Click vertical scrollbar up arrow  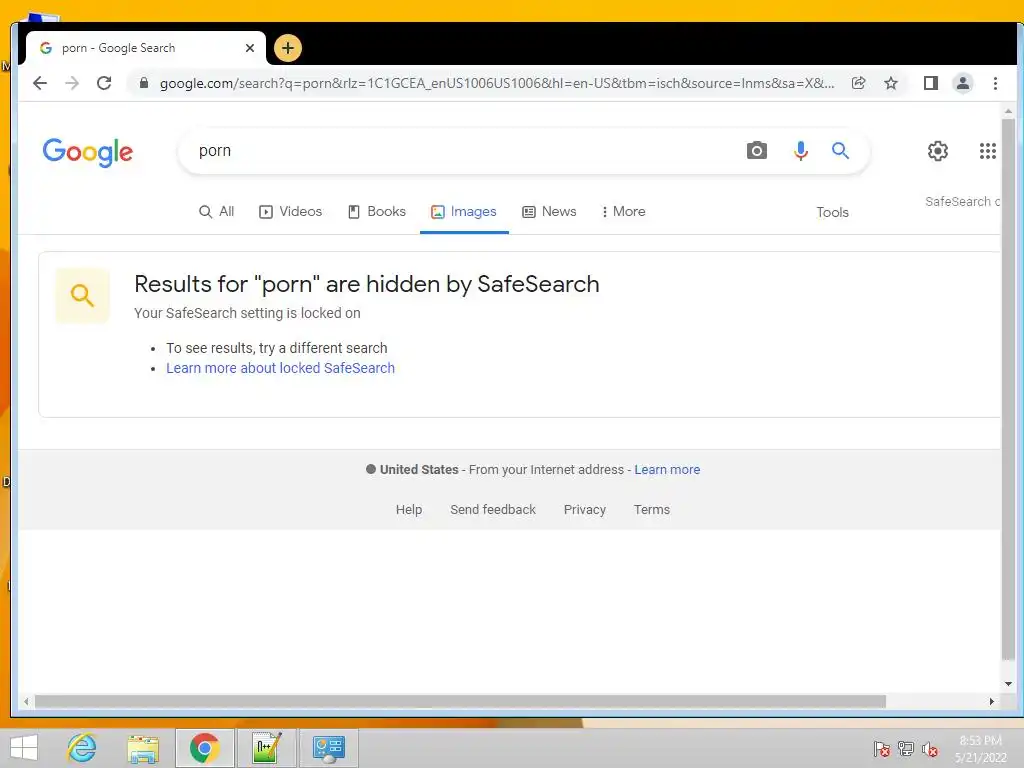[x=1008, y=112]
